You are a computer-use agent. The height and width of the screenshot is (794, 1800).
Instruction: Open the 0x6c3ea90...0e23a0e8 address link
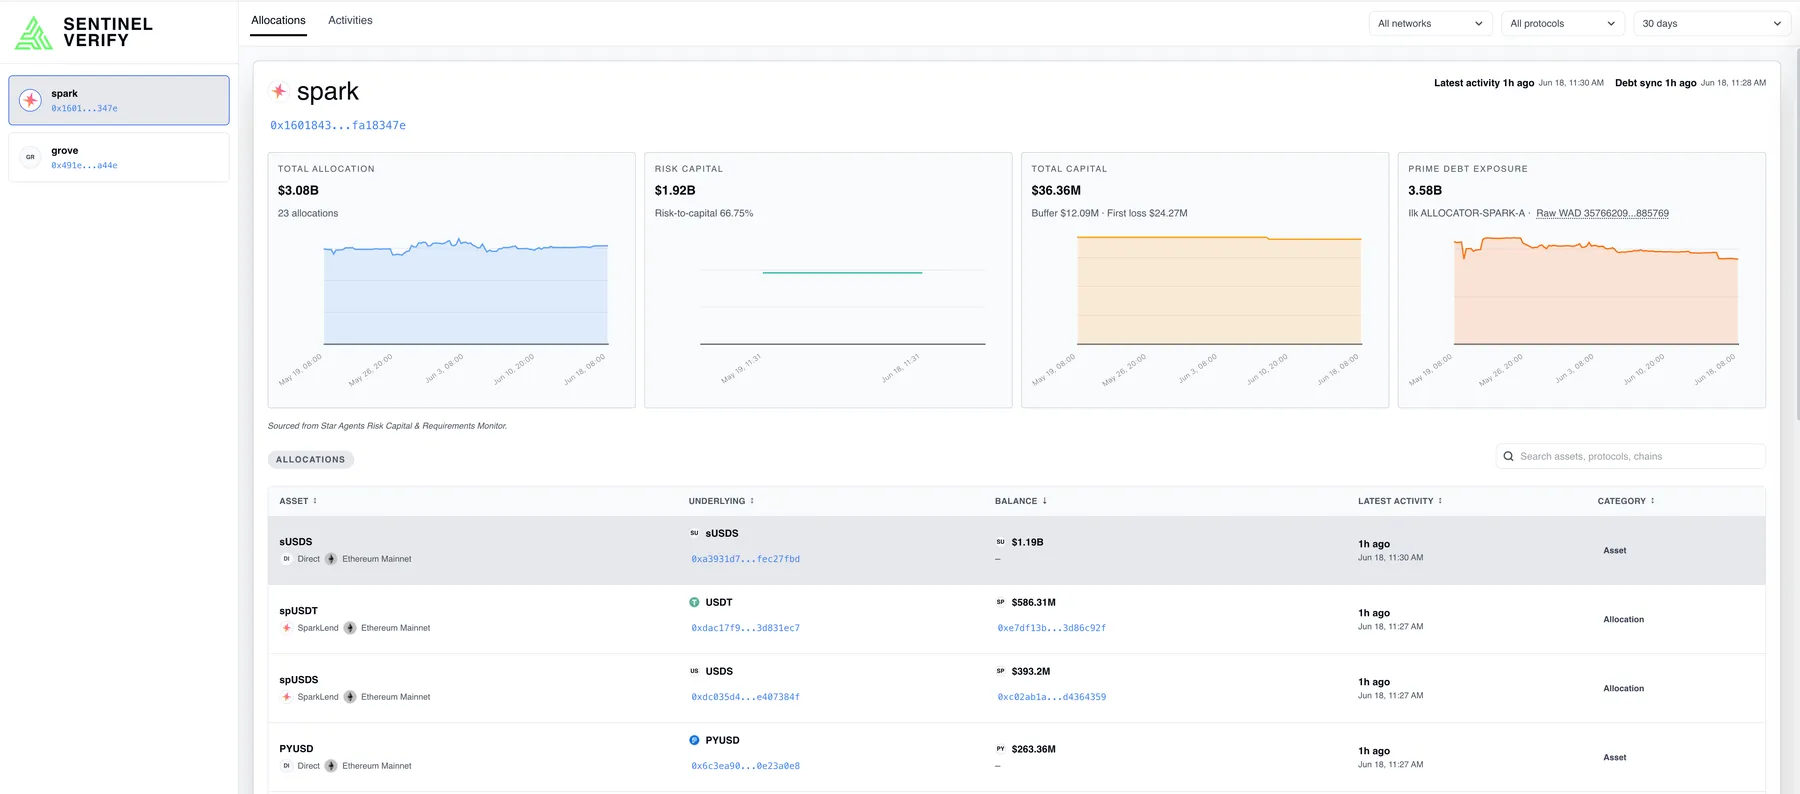click(745, 766)
